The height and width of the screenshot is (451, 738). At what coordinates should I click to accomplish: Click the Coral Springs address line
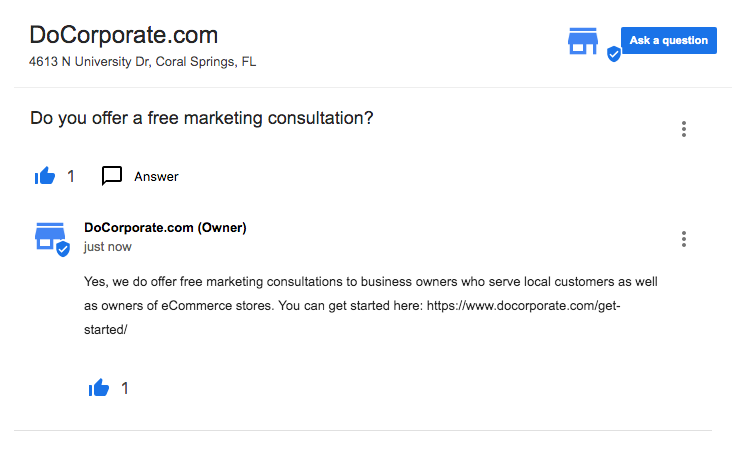[x=143, y=62]
